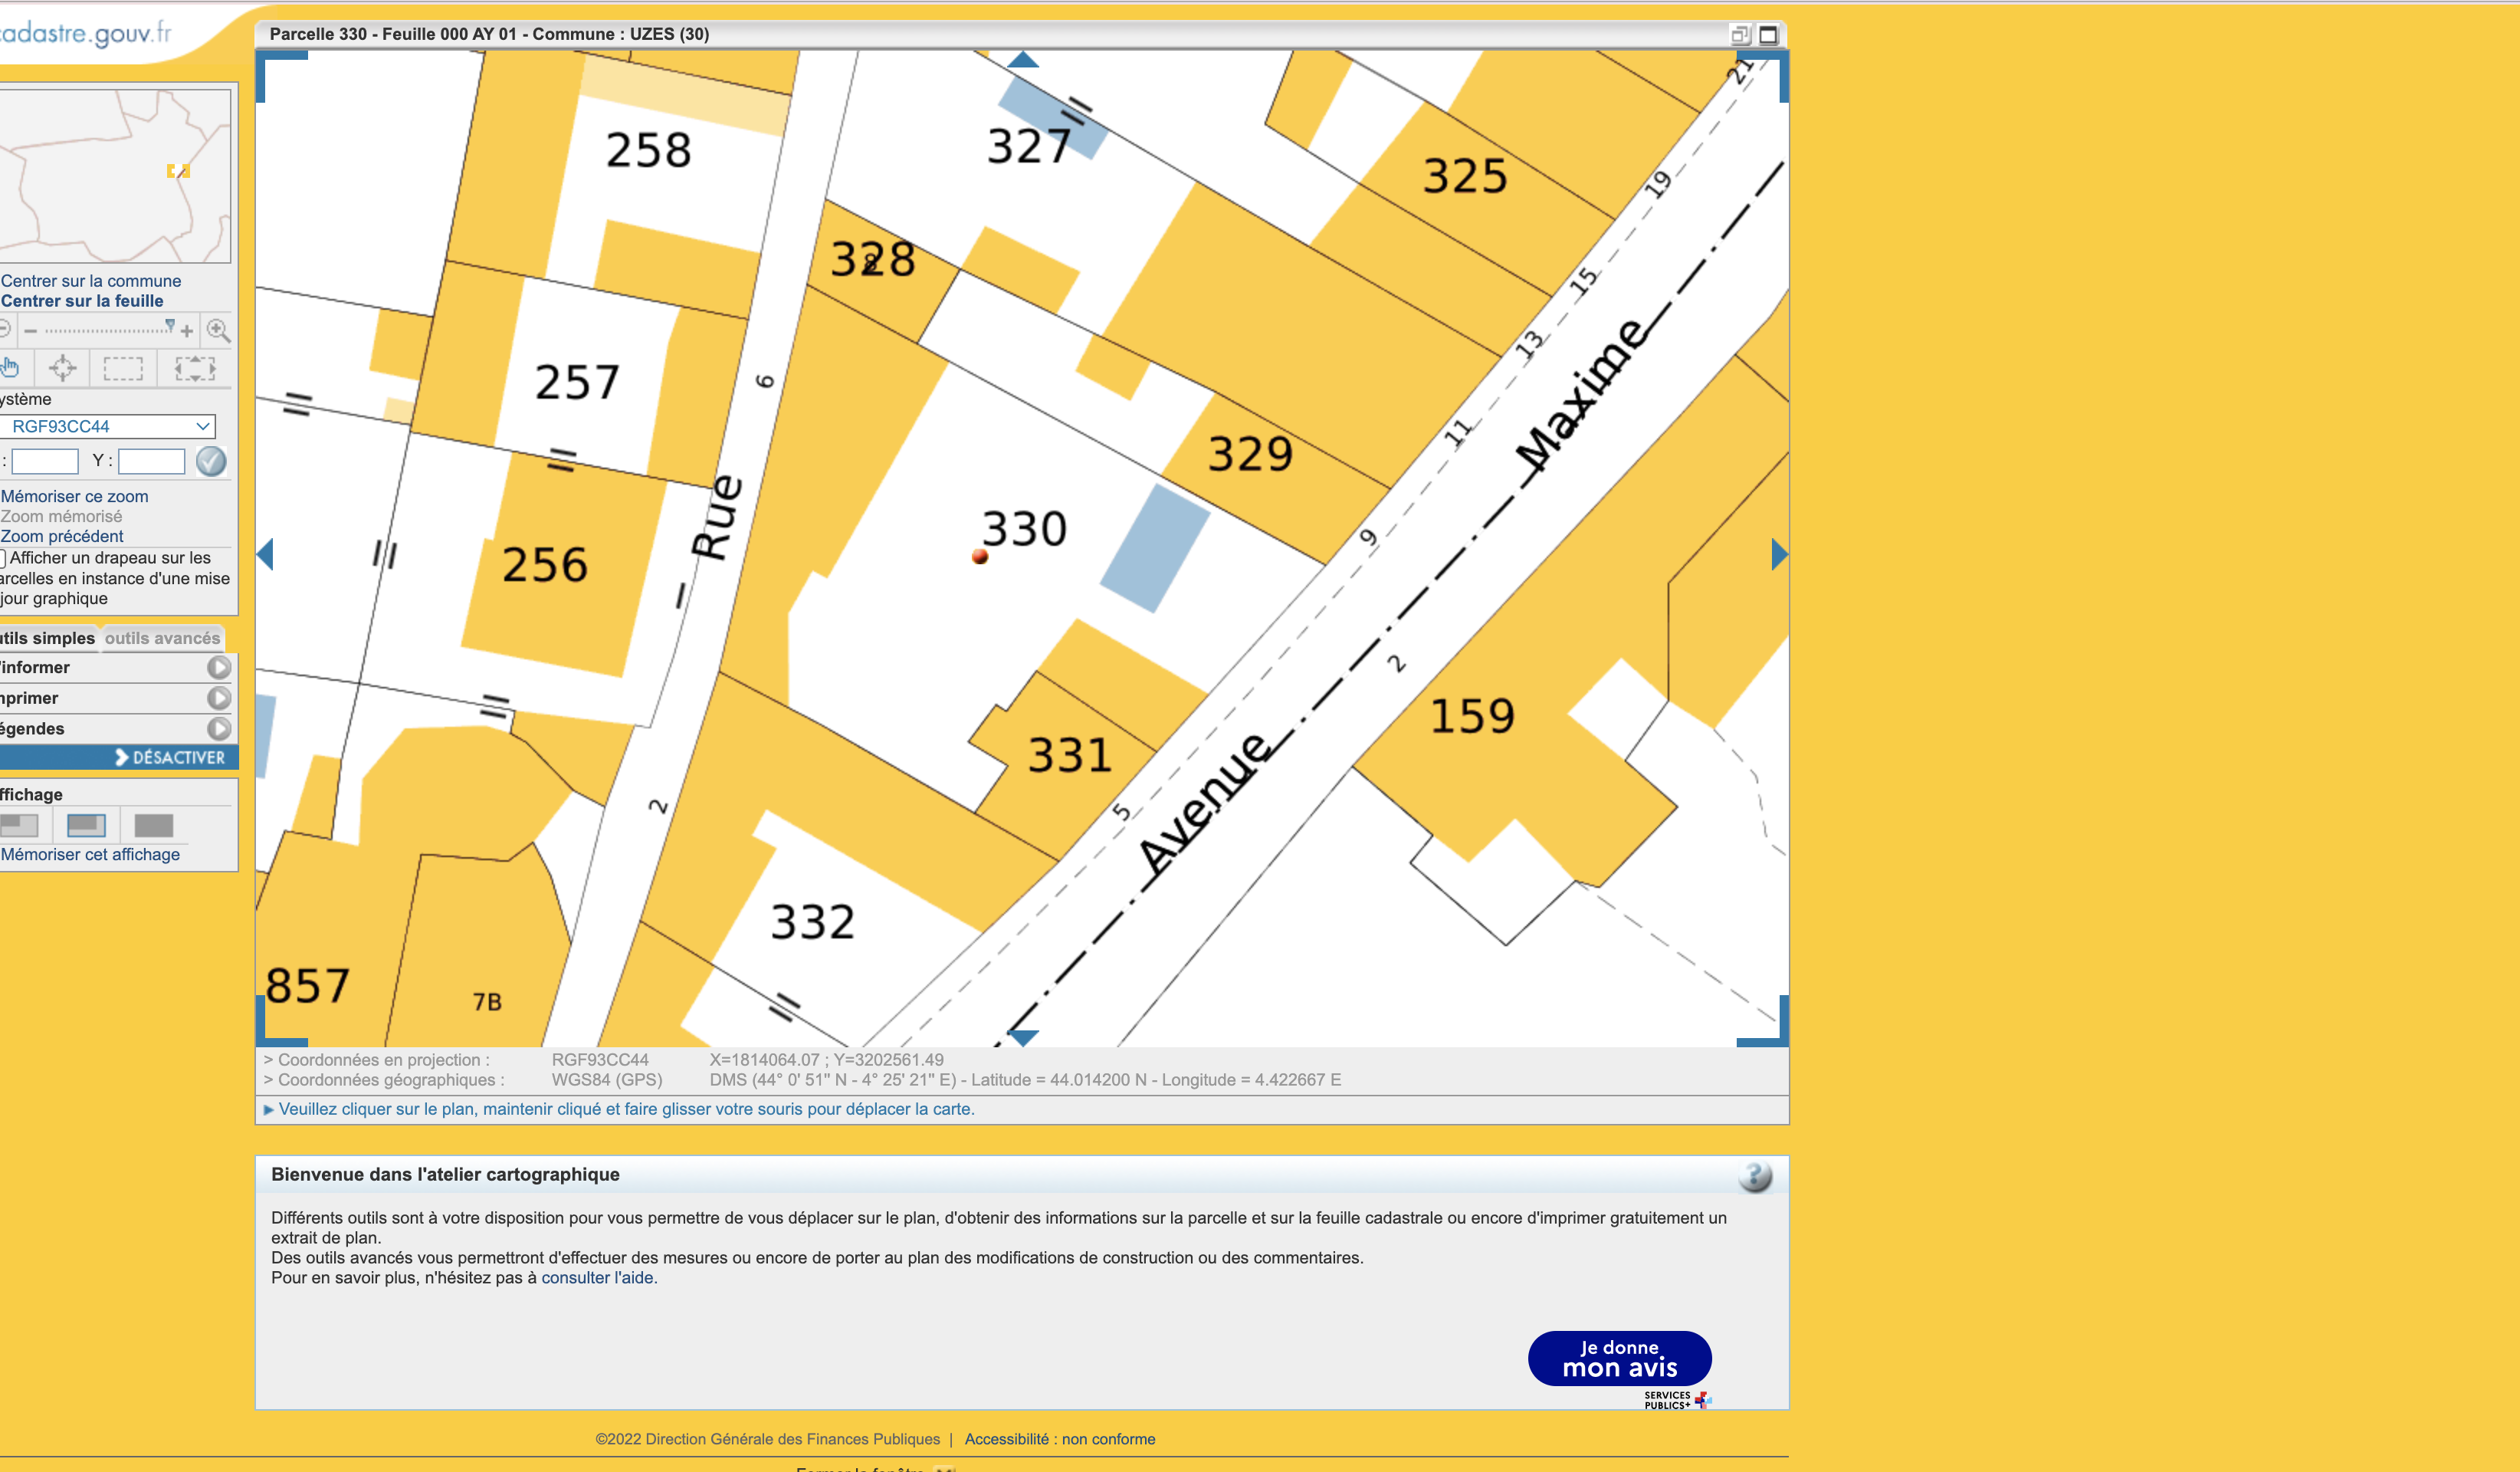Switch to outils avancés tab
Screen dimensions: 2520x1472
[x=162, y=638]
